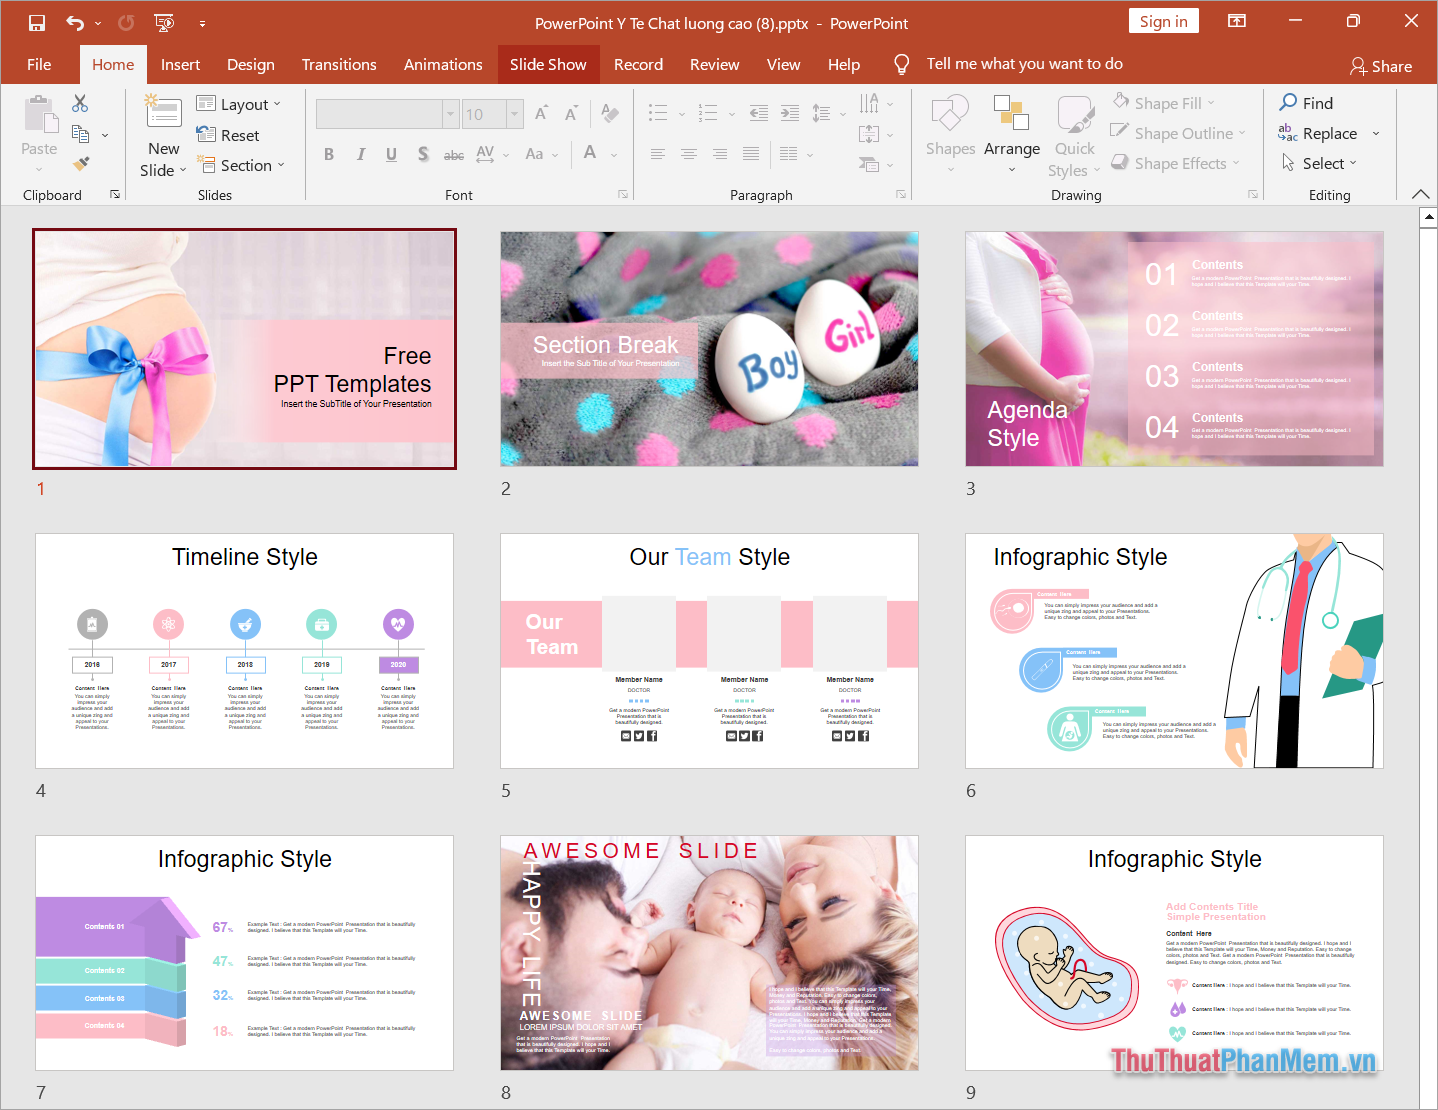
Task: Toggle numbered list formatting
Action: [x=708, y=112]
